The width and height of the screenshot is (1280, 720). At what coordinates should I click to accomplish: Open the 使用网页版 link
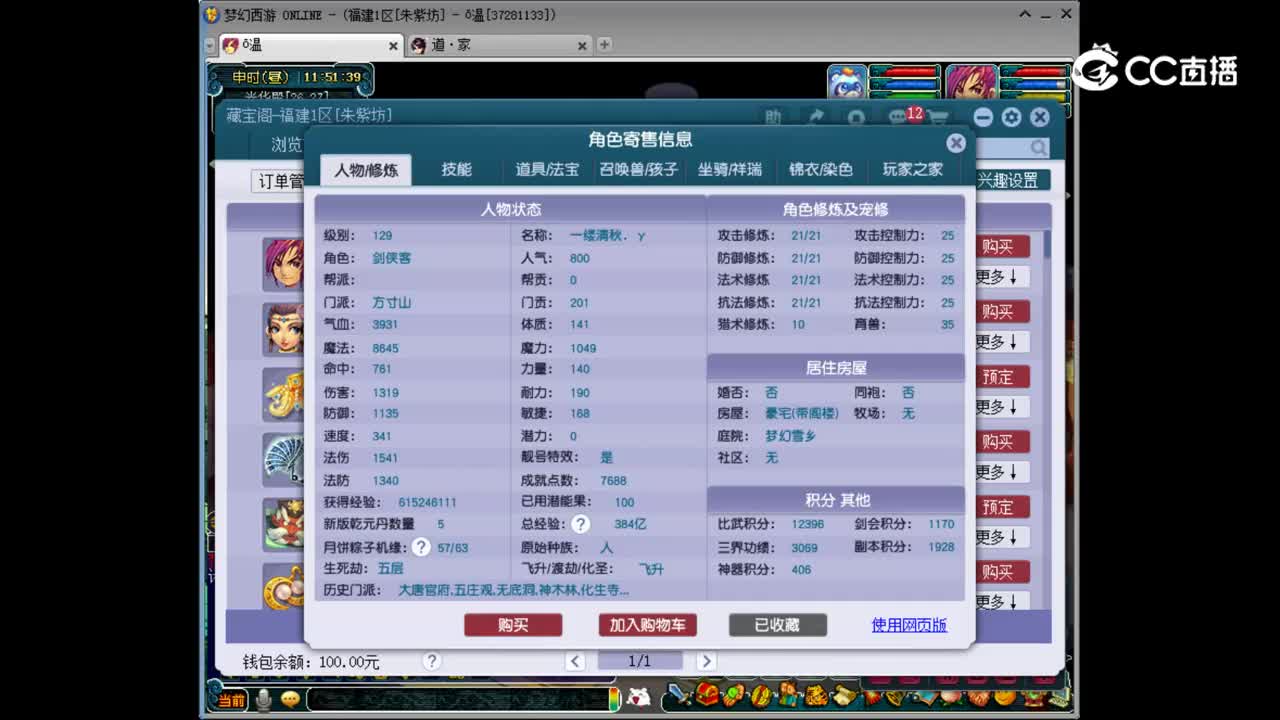tap(909, 625)
